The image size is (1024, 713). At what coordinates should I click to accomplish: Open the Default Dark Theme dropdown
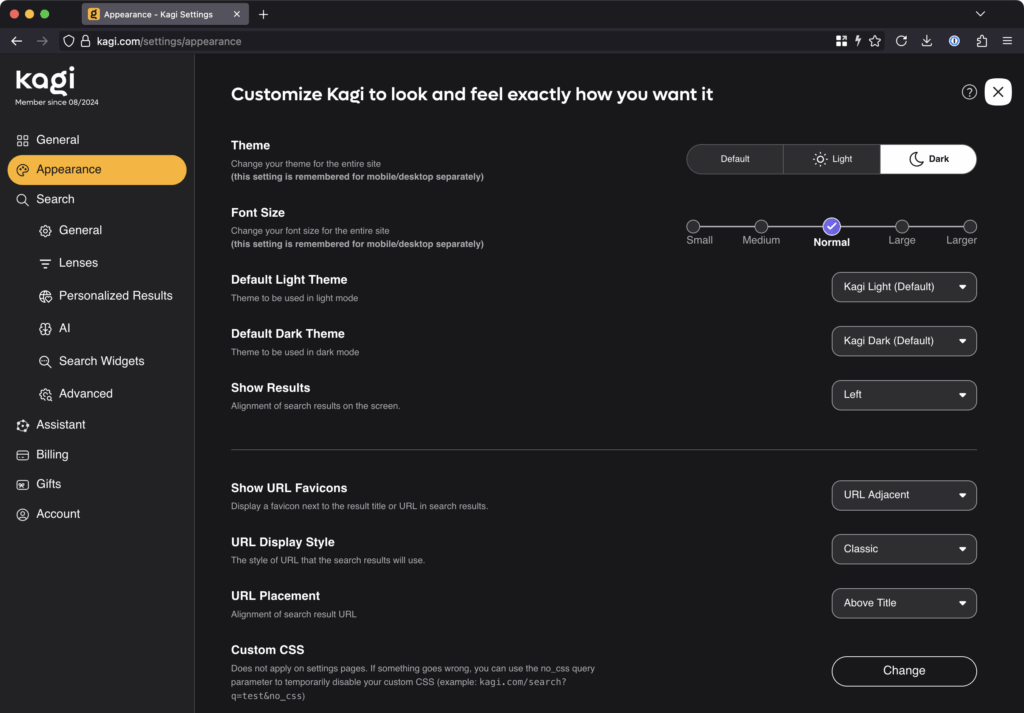[904, 341]
